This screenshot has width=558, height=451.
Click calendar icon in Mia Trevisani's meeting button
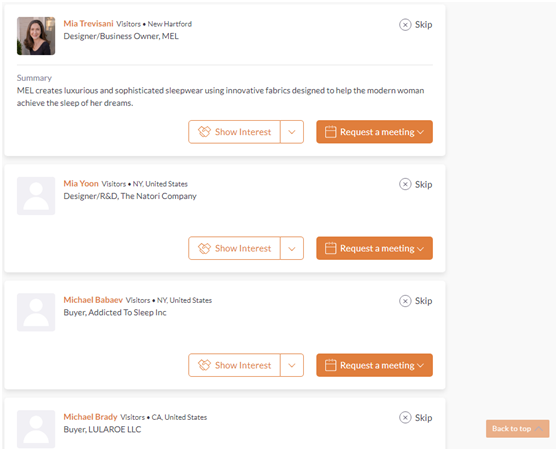[x=330, y=132]
